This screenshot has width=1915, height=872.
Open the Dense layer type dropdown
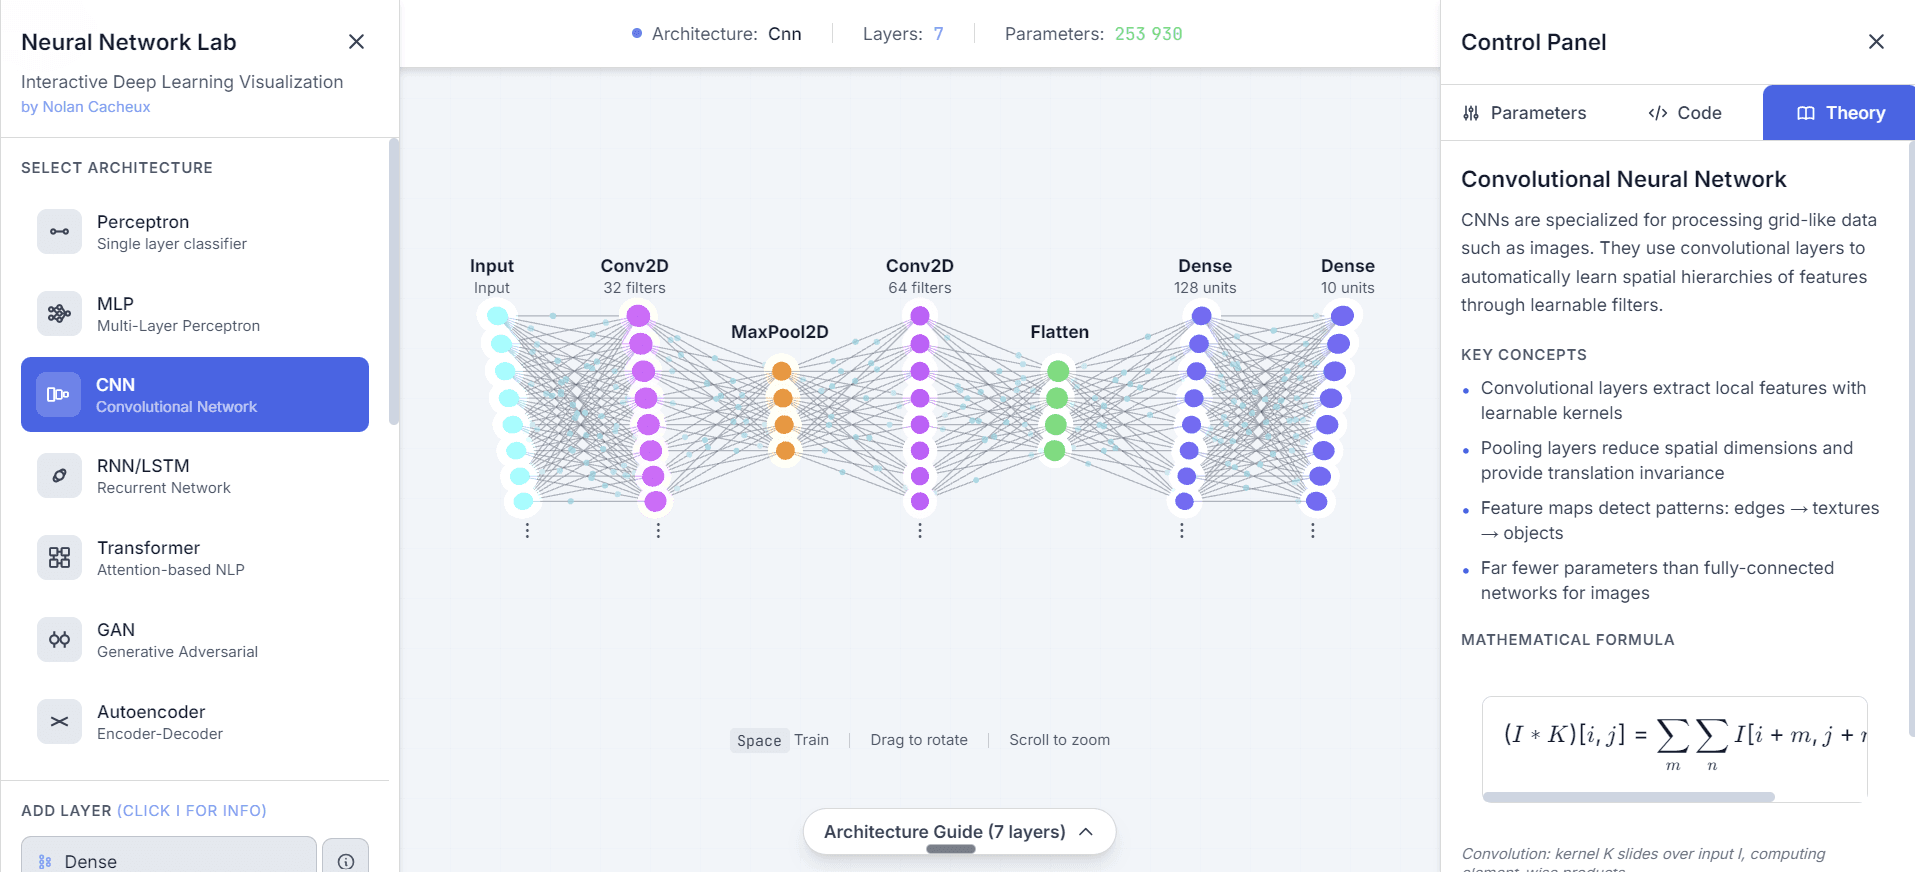coord(168,860)
